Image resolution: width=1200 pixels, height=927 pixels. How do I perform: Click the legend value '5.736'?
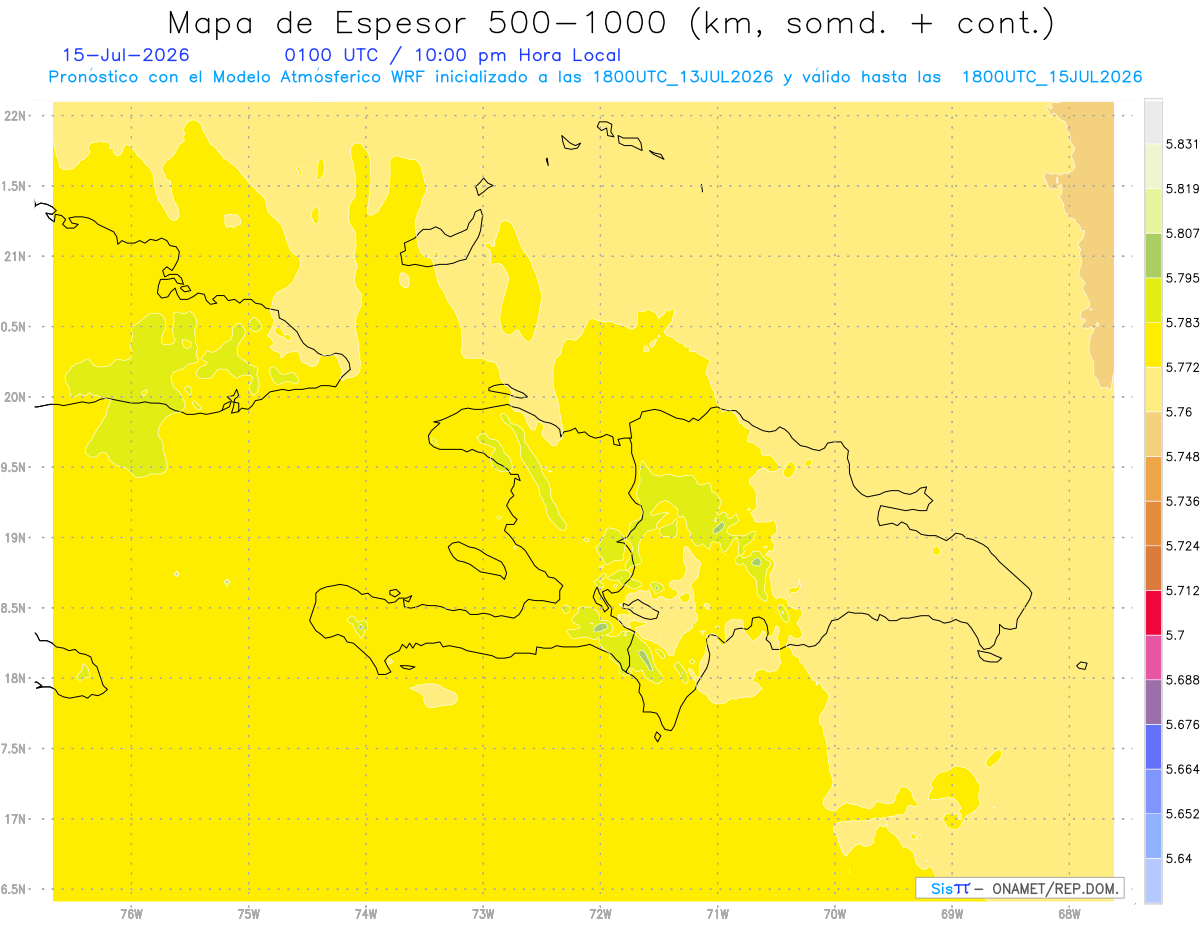click(1182, 501)
